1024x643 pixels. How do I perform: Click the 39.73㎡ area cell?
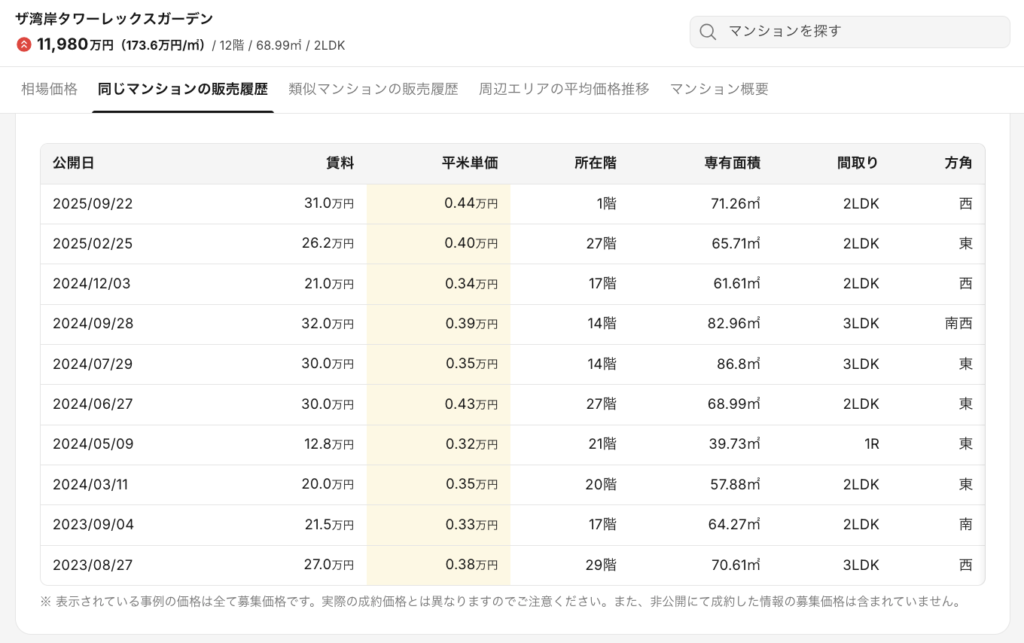click(x=733, y=444)
